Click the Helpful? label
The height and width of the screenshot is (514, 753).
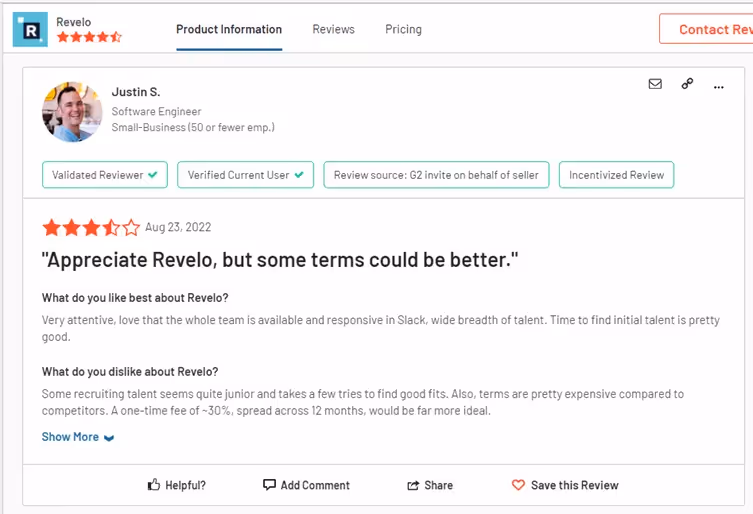(x=185, y=485)
